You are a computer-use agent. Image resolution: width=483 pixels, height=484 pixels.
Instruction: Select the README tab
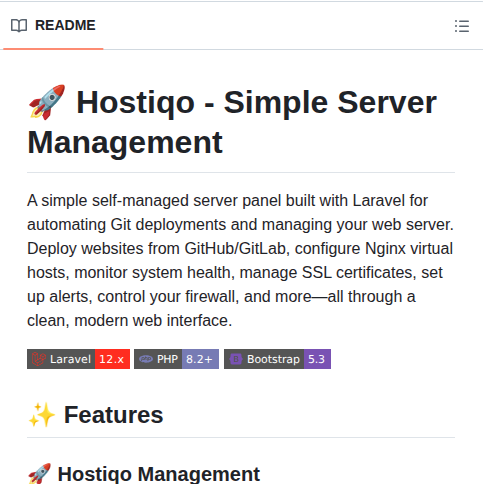[53, 26]
